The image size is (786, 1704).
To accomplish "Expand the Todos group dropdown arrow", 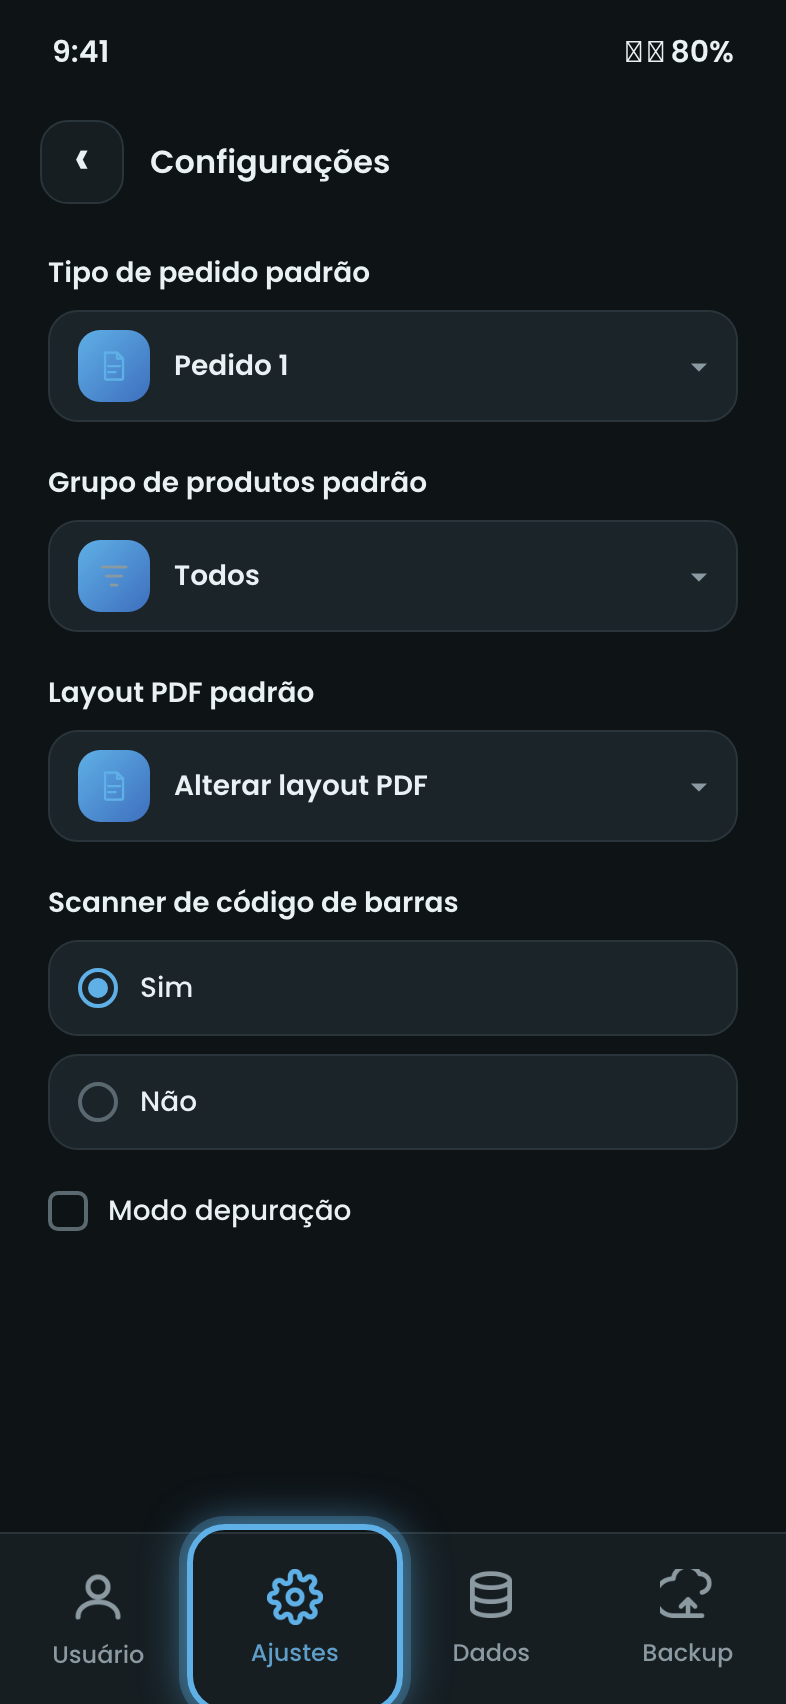I will click(699, 577).
